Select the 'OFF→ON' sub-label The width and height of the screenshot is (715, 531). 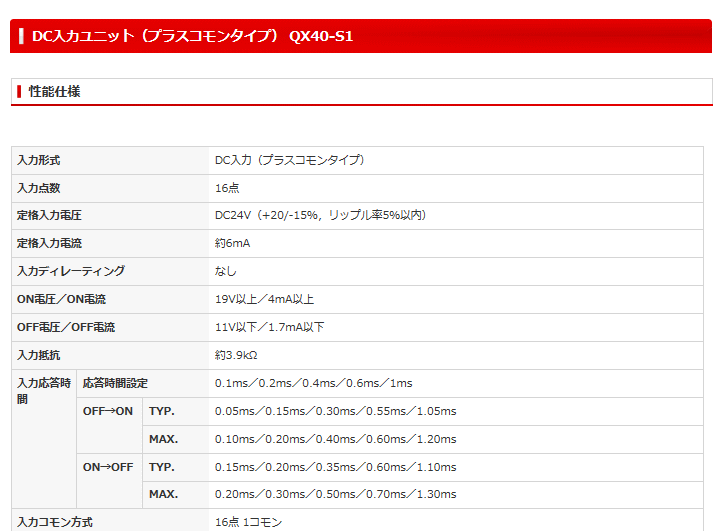(x=108, y=411)
